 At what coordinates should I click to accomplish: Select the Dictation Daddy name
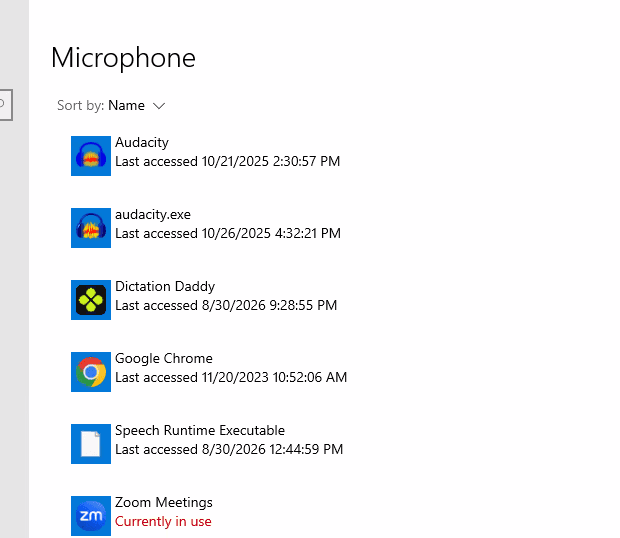tap(165, 286)
